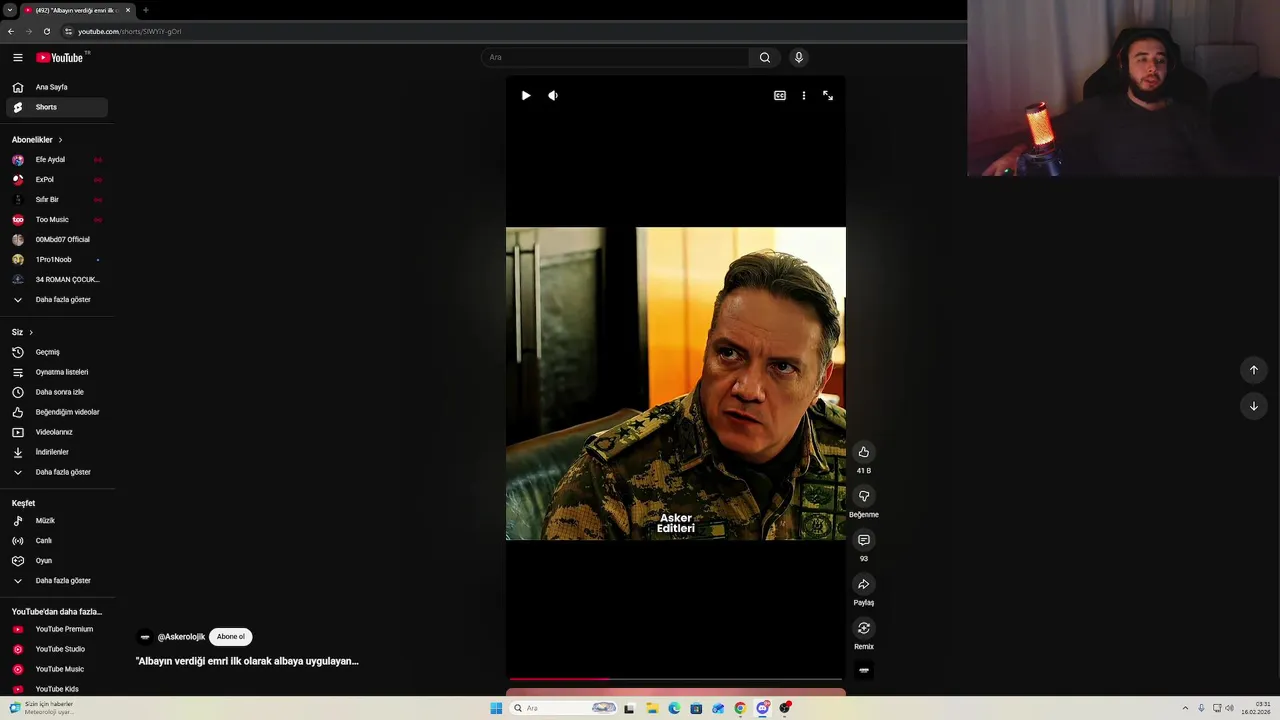
Task: Open YouTube Kids link
Action: pos(57,689)
